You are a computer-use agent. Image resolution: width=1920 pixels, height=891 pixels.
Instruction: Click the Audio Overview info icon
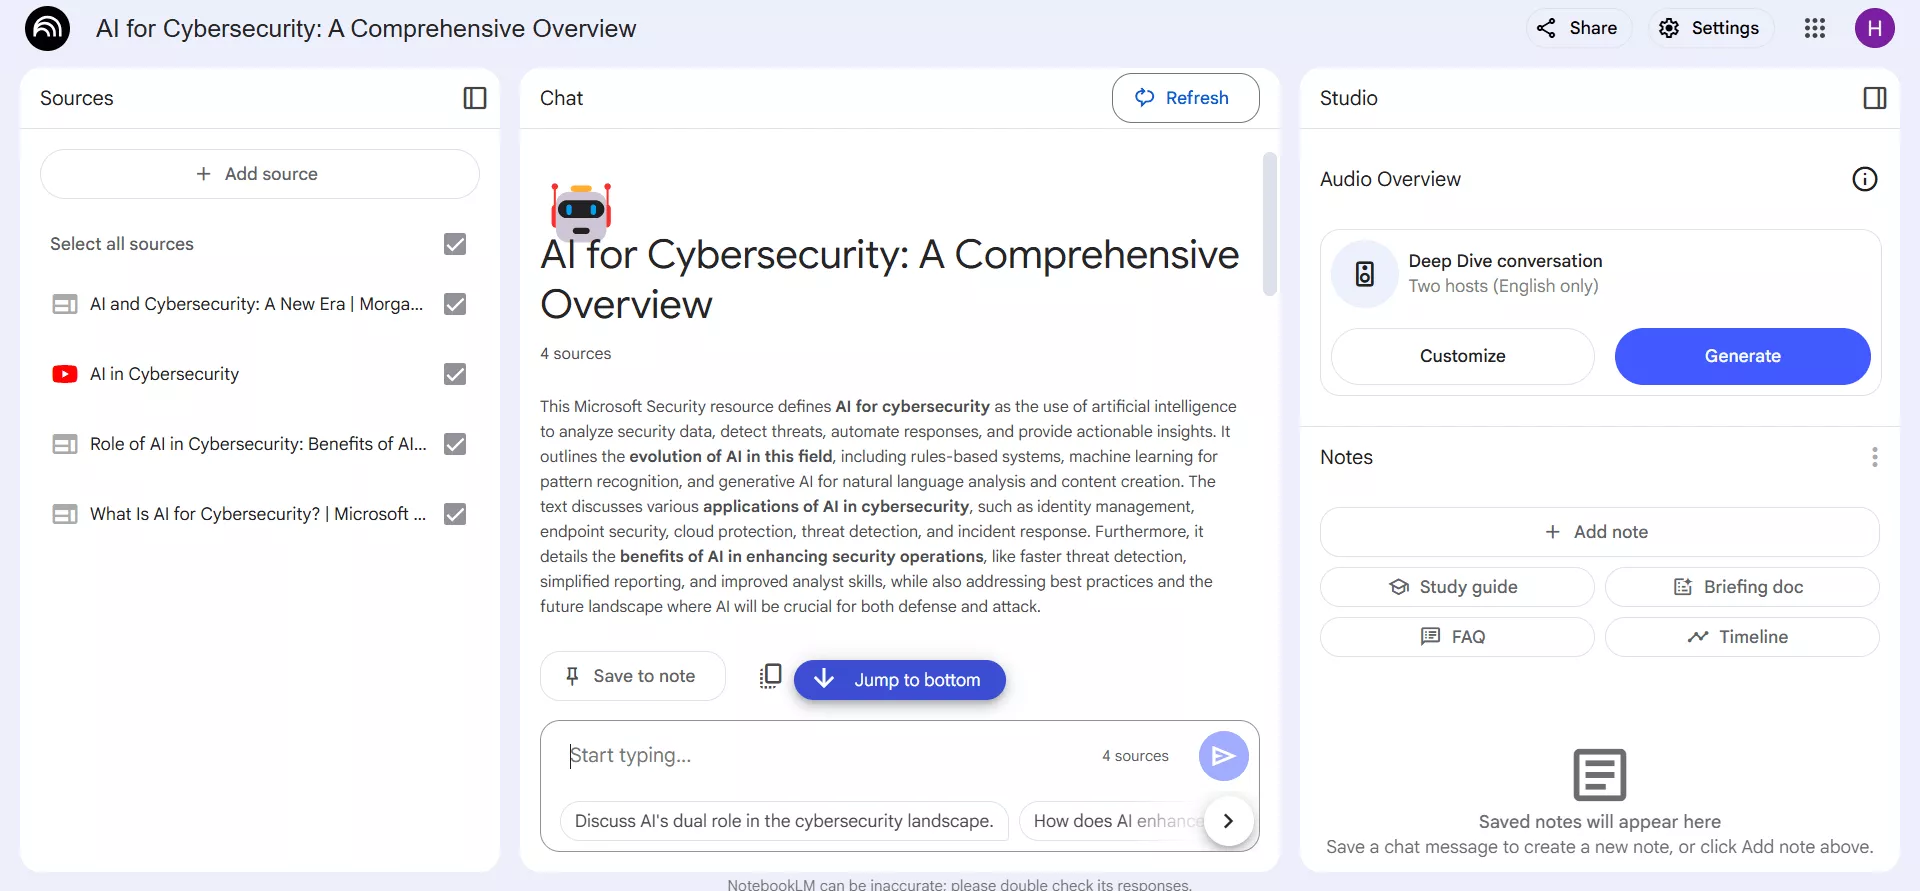coord(1864,179)
